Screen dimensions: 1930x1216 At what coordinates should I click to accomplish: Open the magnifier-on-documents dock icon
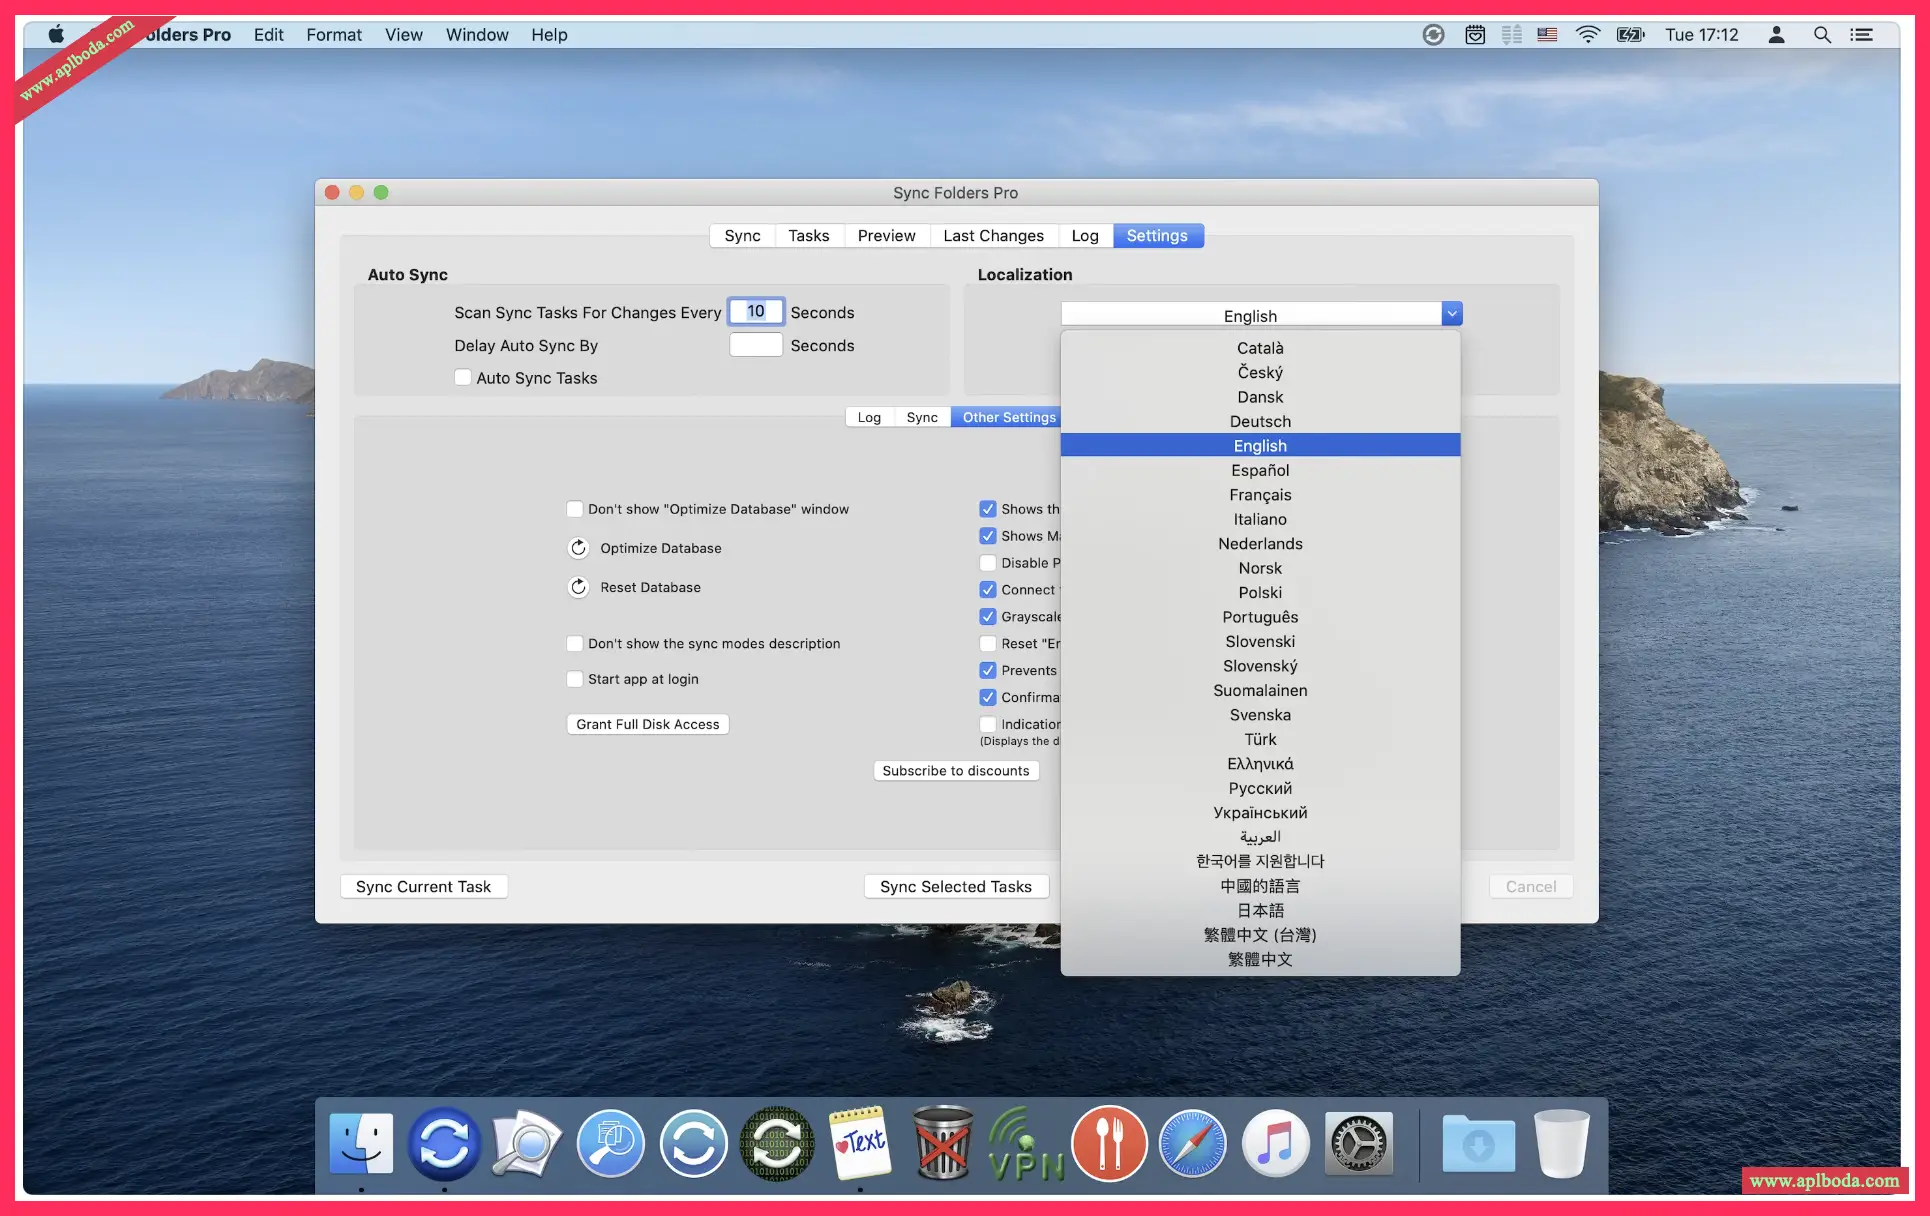[x=527, y=1143]
